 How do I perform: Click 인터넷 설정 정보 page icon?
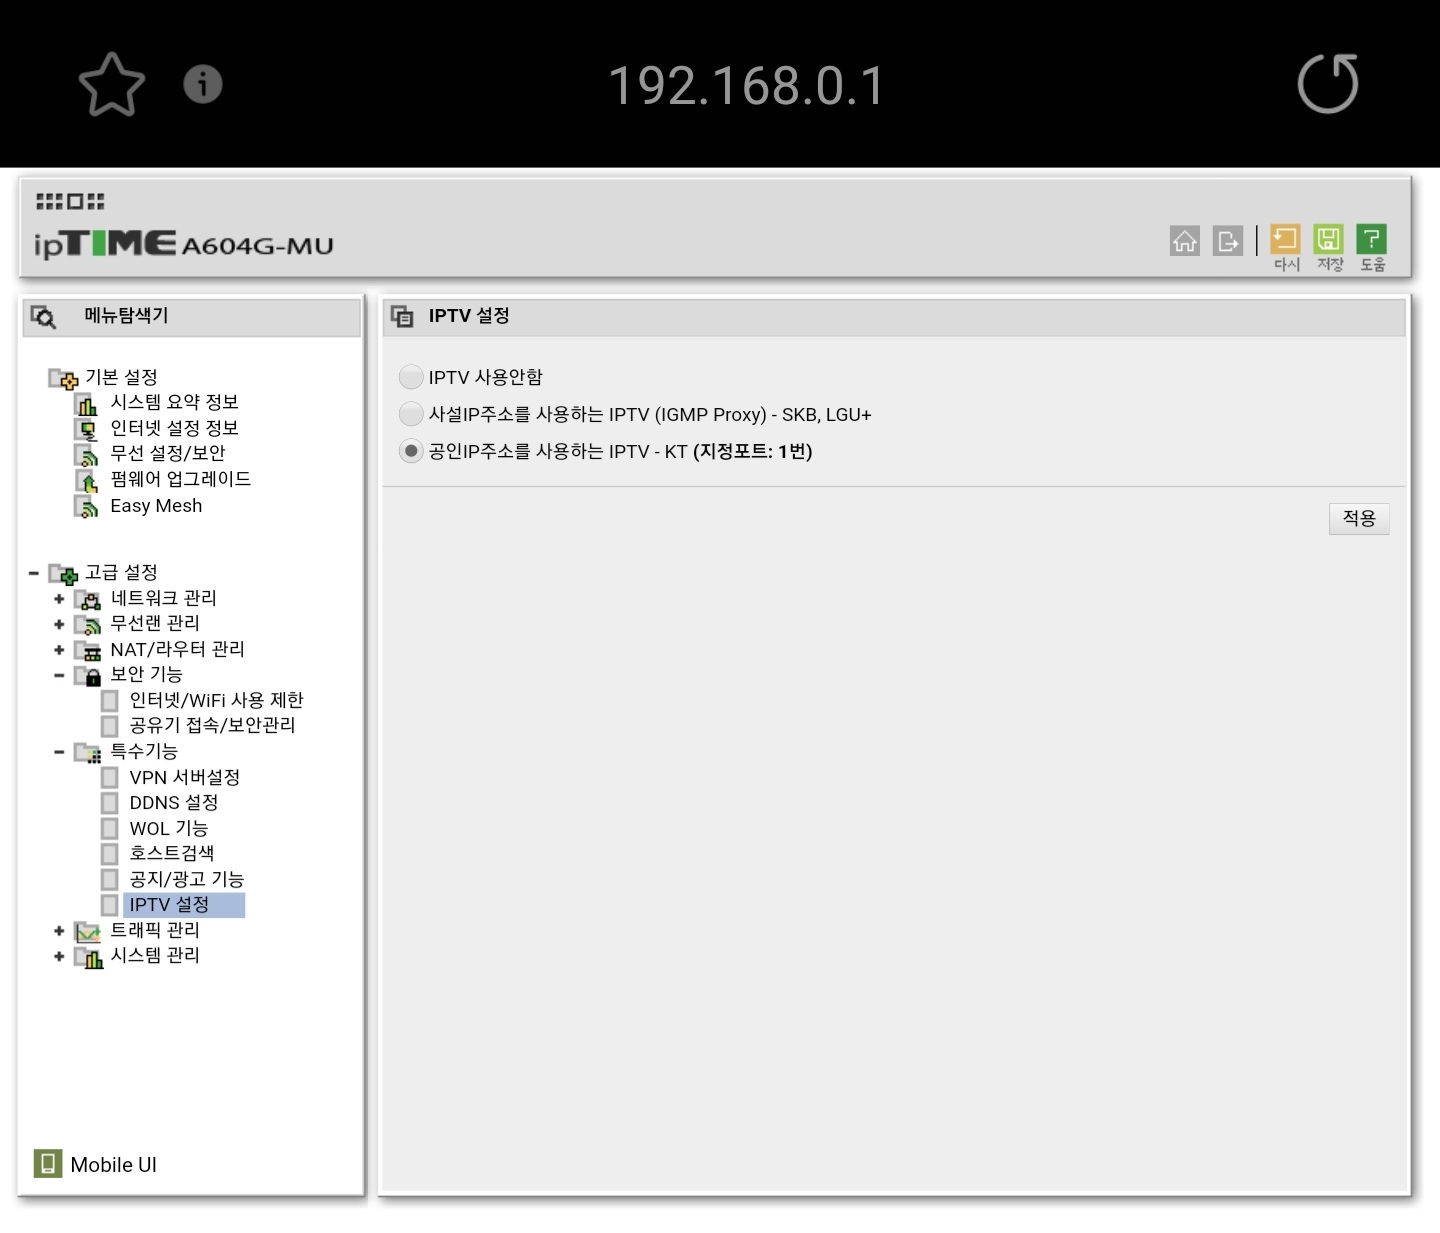[x=87, y=429]
